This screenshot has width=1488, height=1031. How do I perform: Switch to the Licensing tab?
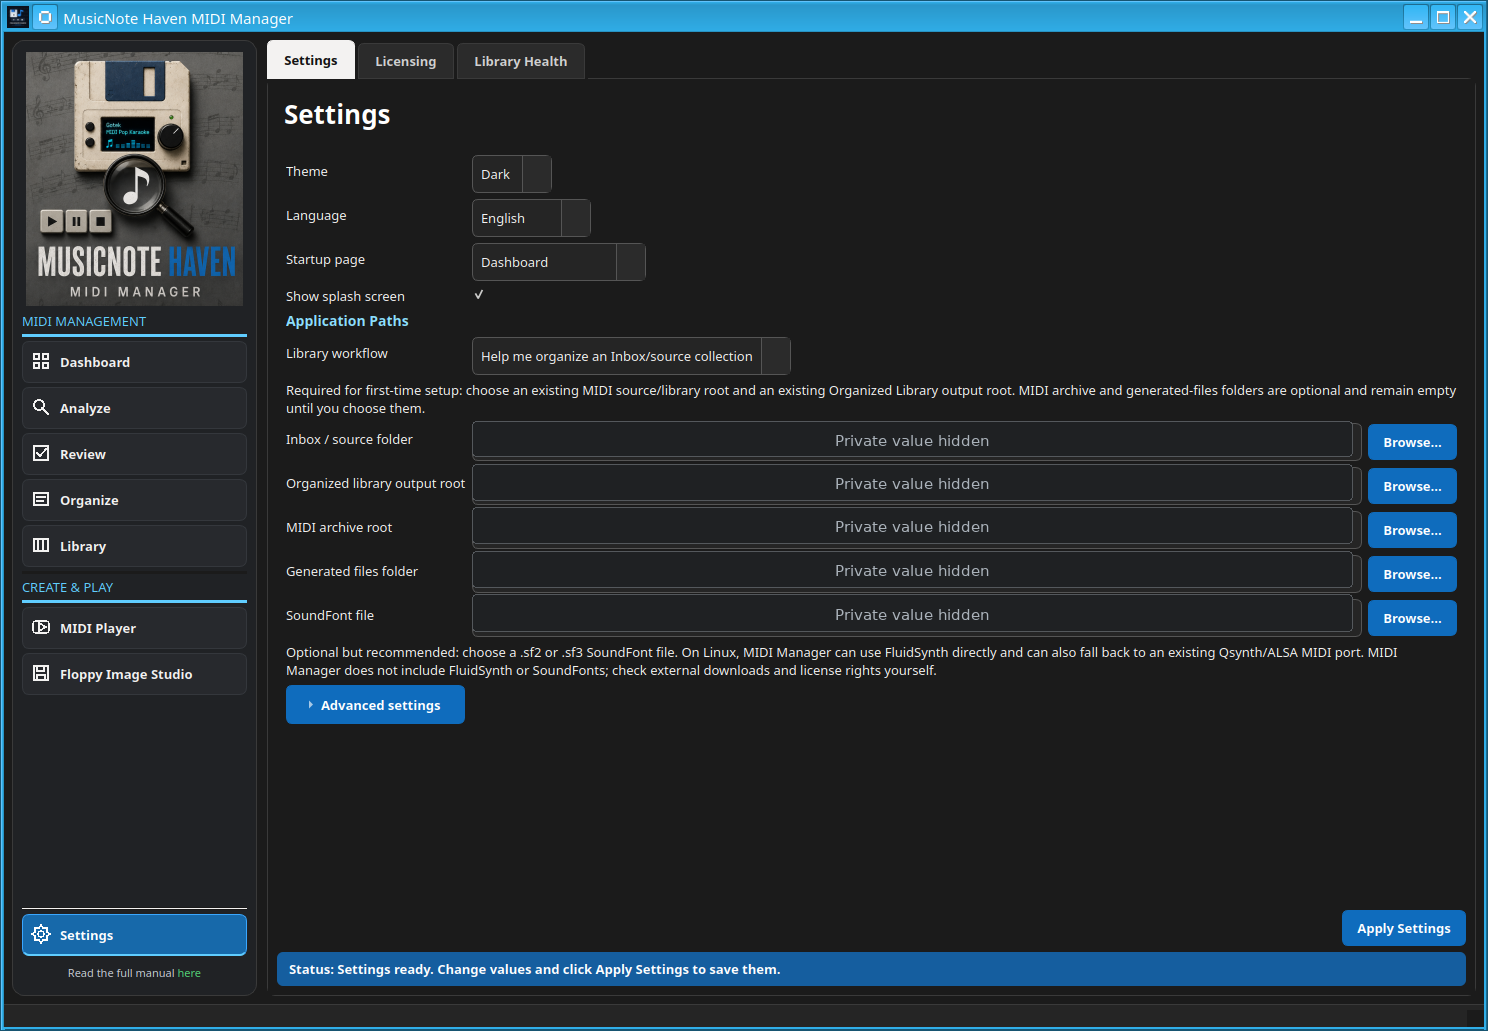tap(406, 61)
